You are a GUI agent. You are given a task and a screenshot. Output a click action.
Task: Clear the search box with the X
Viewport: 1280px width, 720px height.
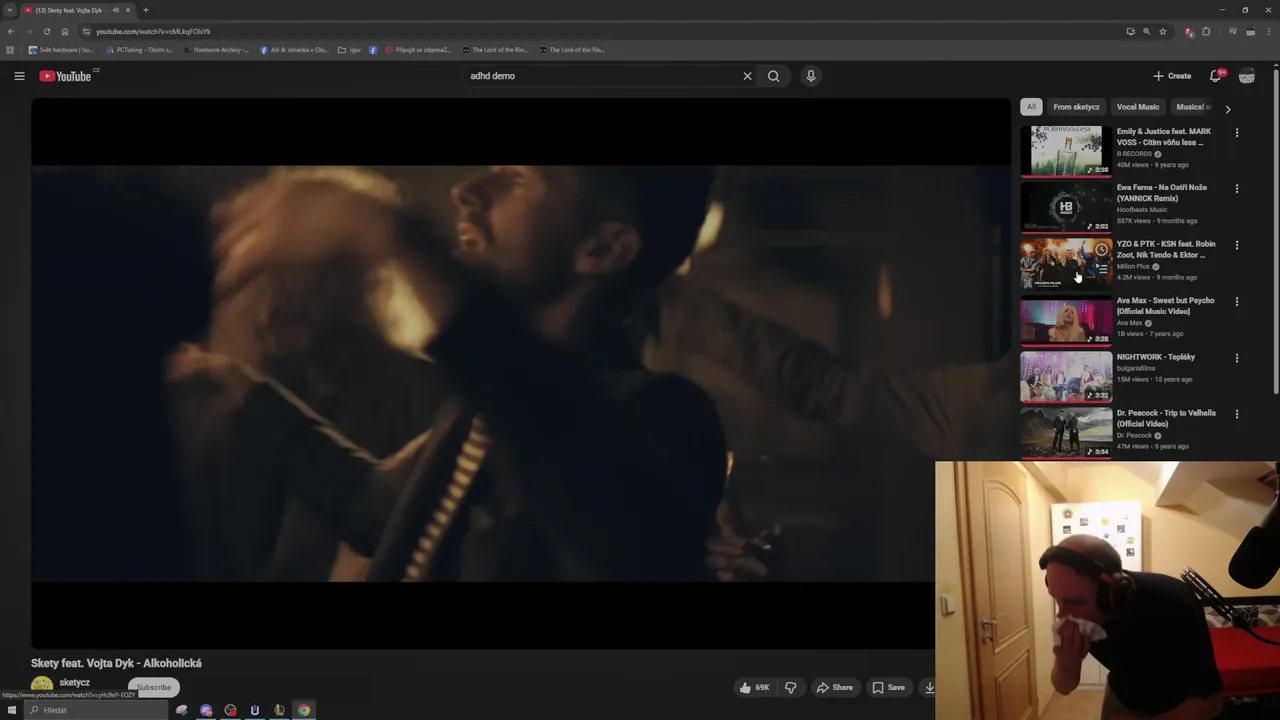click(747, 76)
